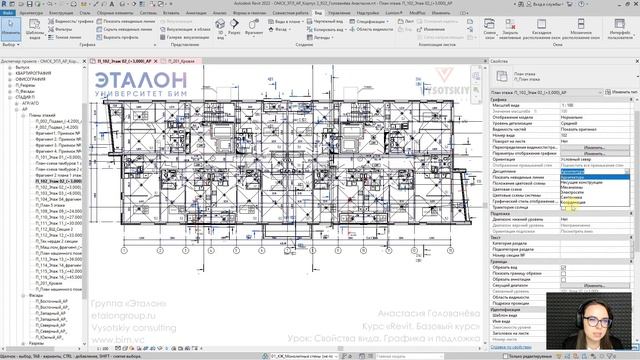Select the Изменить (Modify) arrow tool

(10, 29)
